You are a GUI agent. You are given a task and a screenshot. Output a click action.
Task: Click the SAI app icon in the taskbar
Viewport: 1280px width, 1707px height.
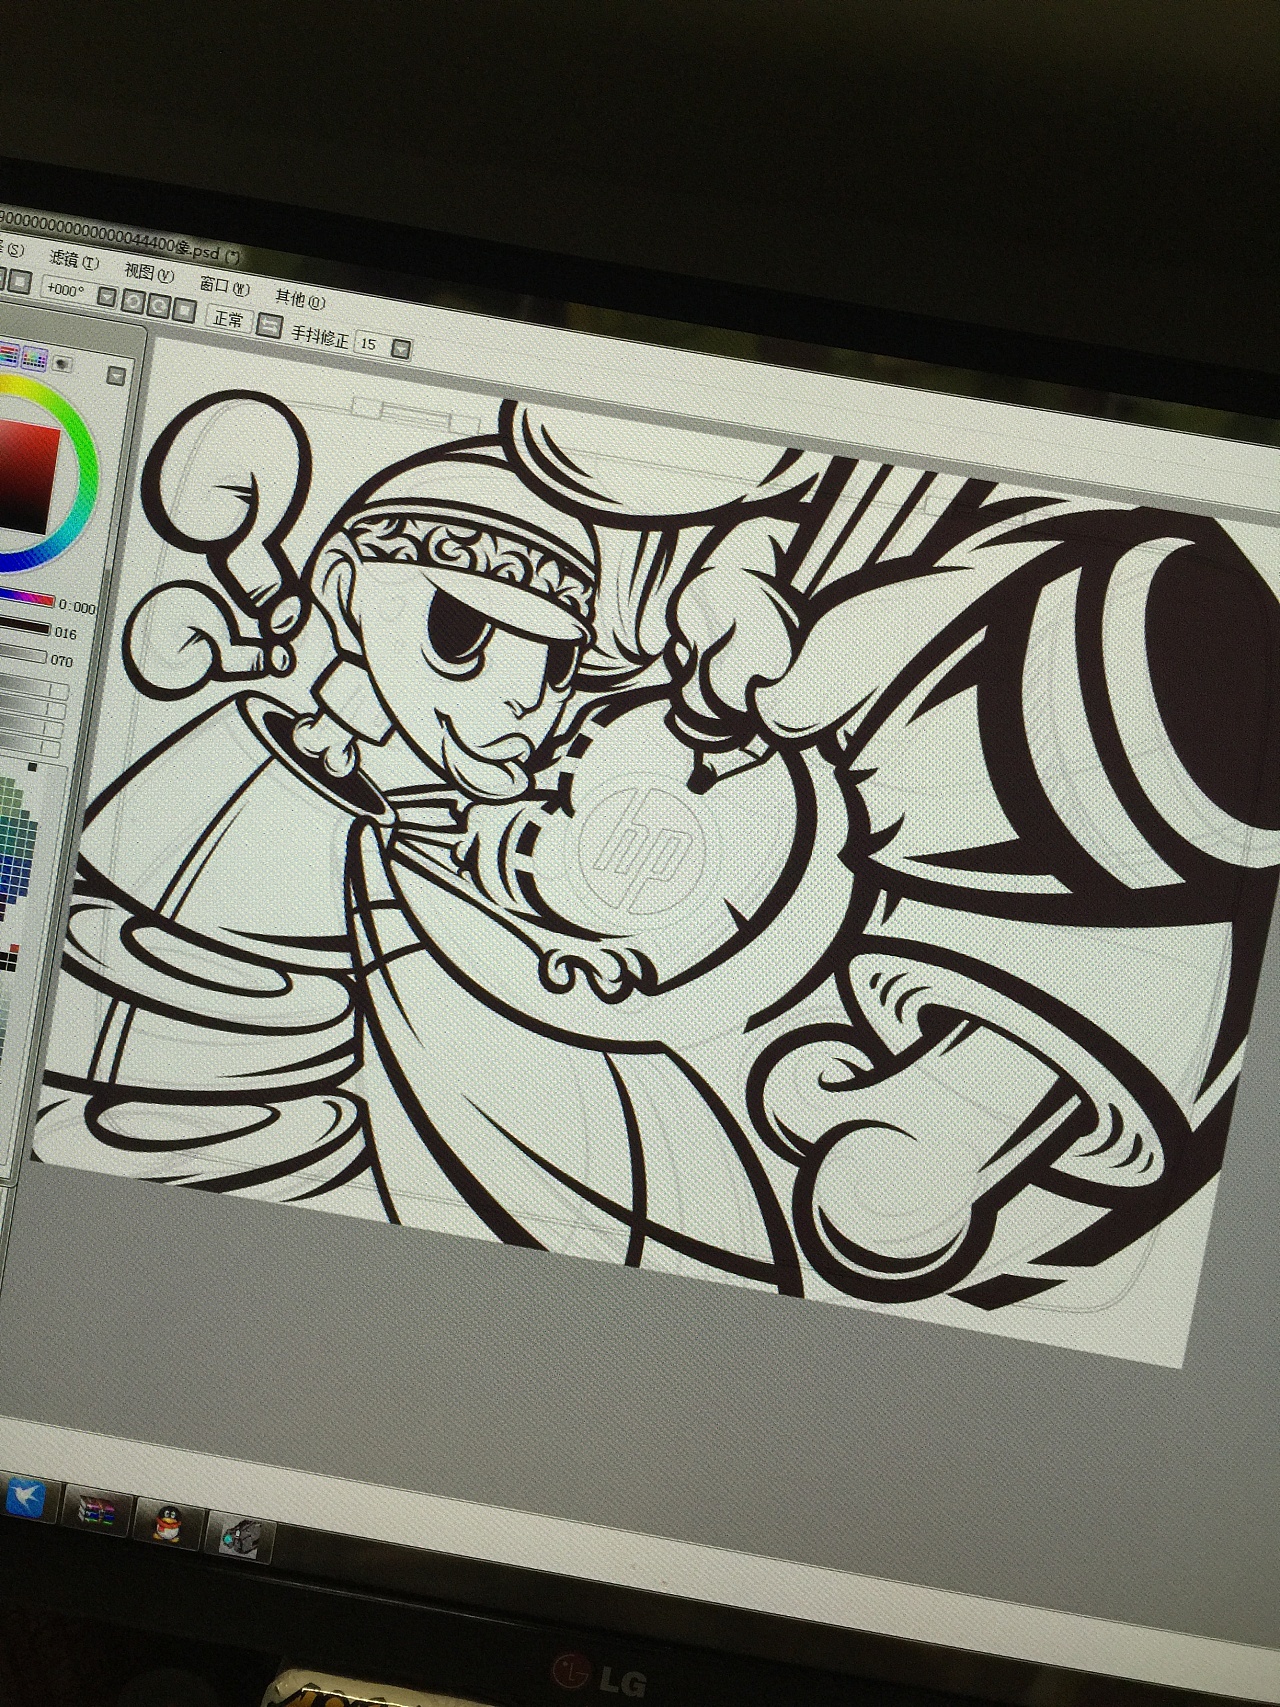click(240, 1535)
